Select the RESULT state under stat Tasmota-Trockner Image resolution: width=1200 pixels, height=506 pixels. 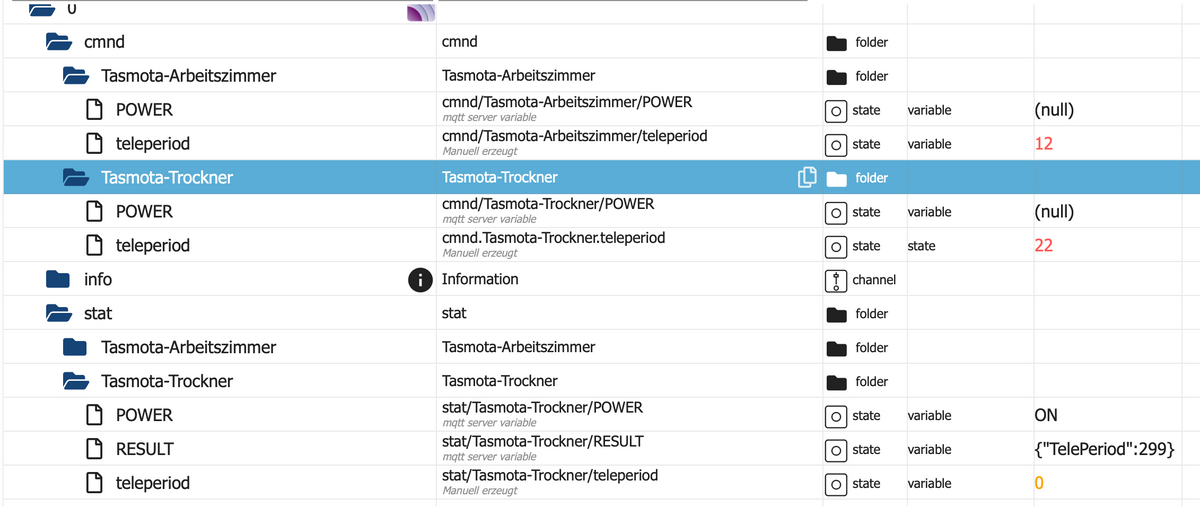(144, 449)
